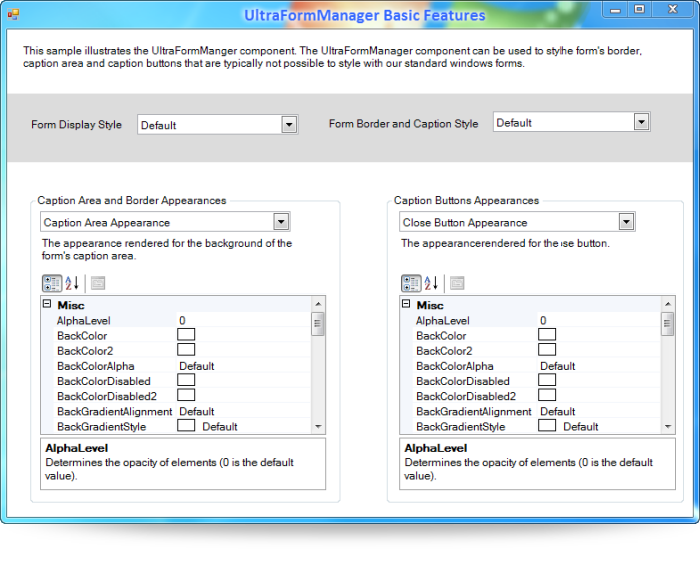
Task: Select BackColor swatch in left property grid
Action: pyautogui.click(x=186, y=335)
